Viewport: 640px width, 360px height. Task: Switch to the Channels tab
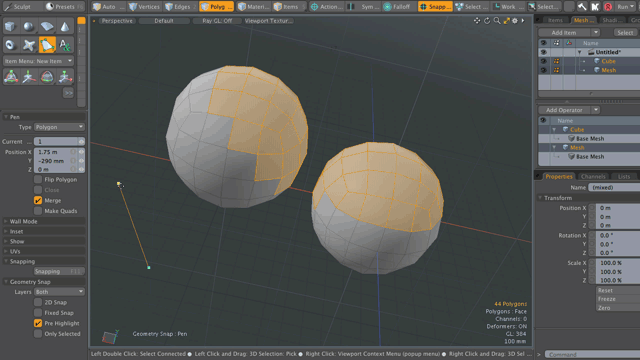(x=593, y=176)
